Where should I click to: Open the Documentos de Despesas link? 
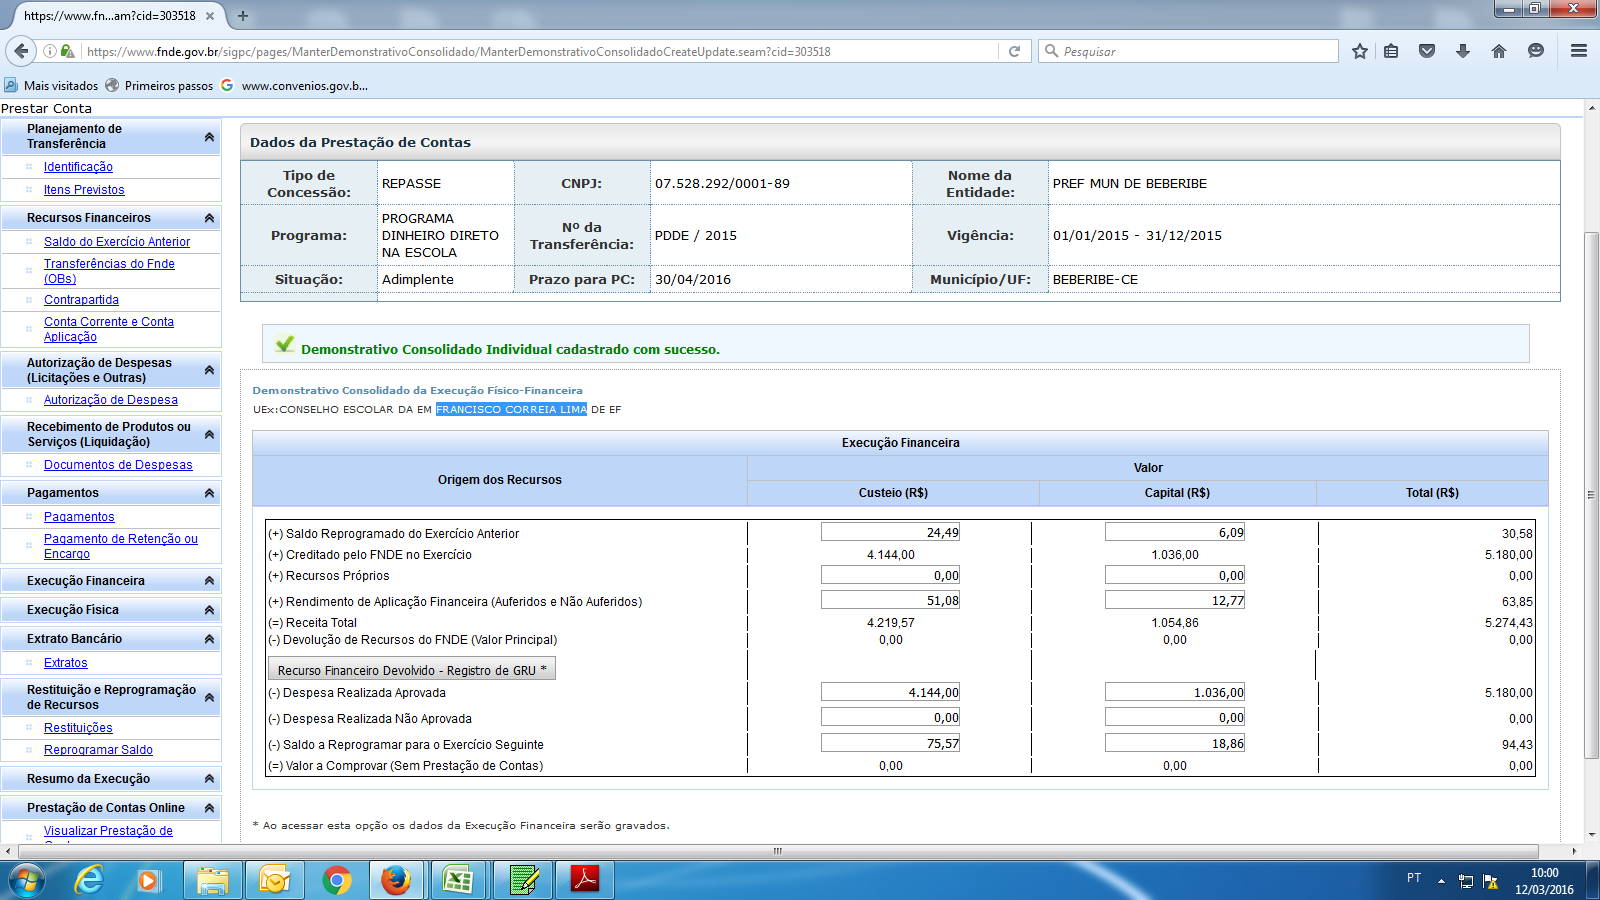click(x=118, y=465)
